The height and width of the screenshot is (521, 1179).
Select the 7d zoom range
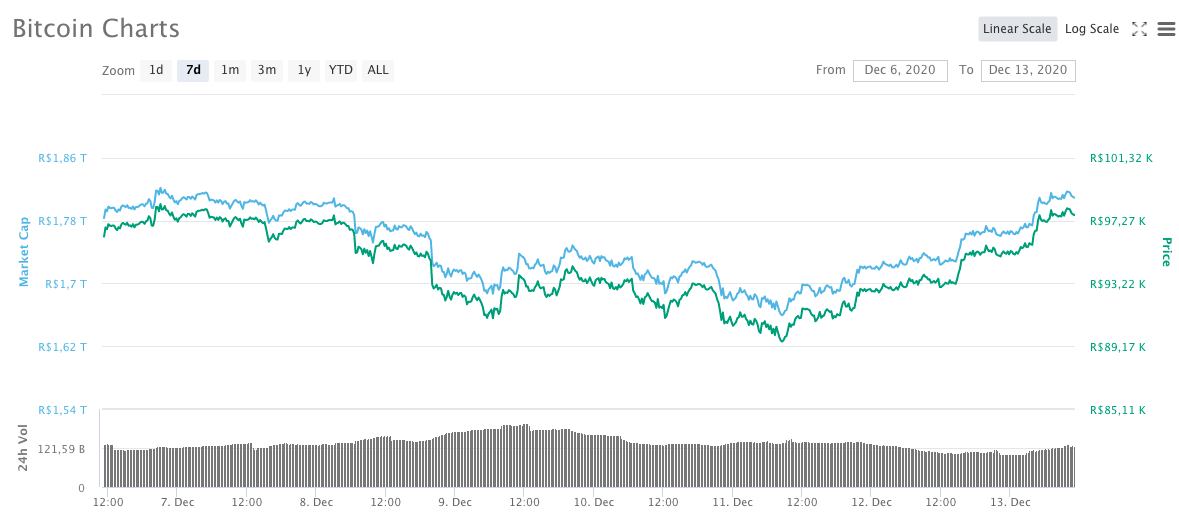(x=193, y=70)
